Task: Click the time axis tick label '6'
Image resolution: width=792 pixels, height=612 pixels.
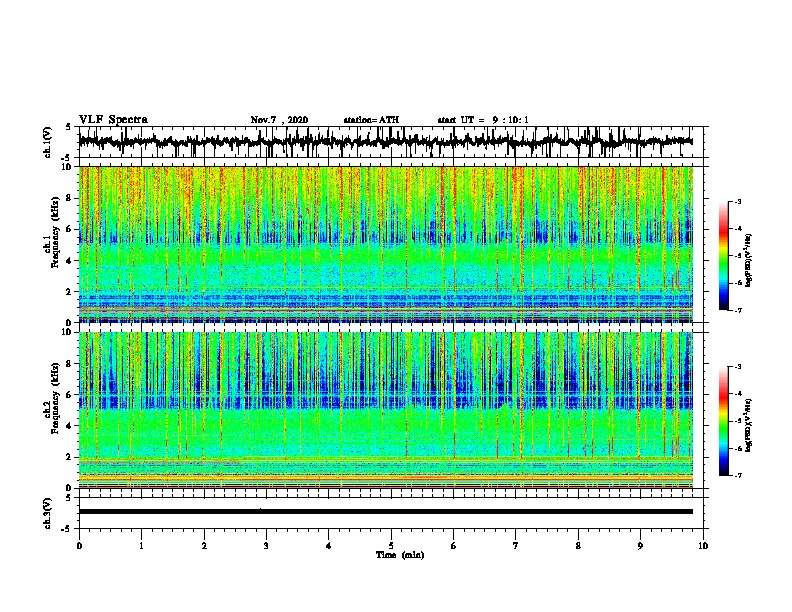Action: [x=454, y=546]
